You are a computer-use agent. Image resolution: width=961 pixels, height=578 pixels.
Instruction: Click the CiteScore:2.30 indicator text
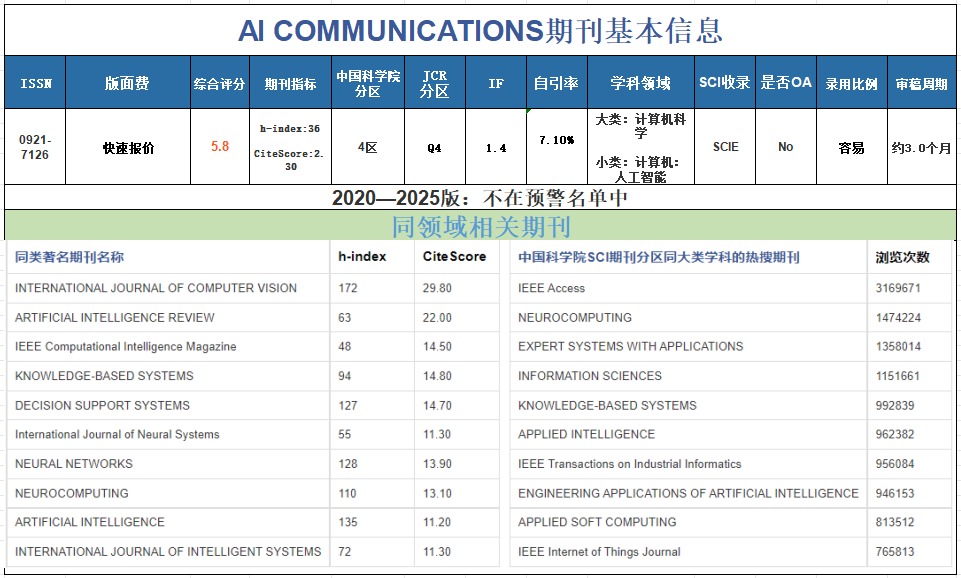point(289,160)
